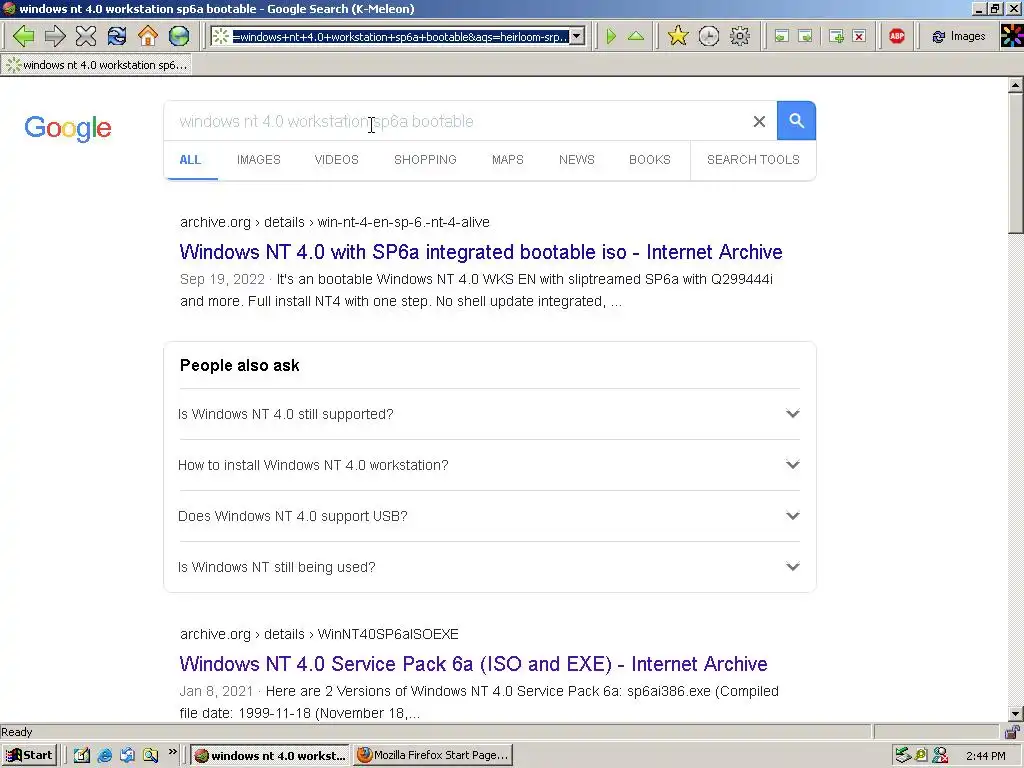Screen dimensions: 1024x768
Task: Click the blue magnifier search button
Action: coord(796,121)
